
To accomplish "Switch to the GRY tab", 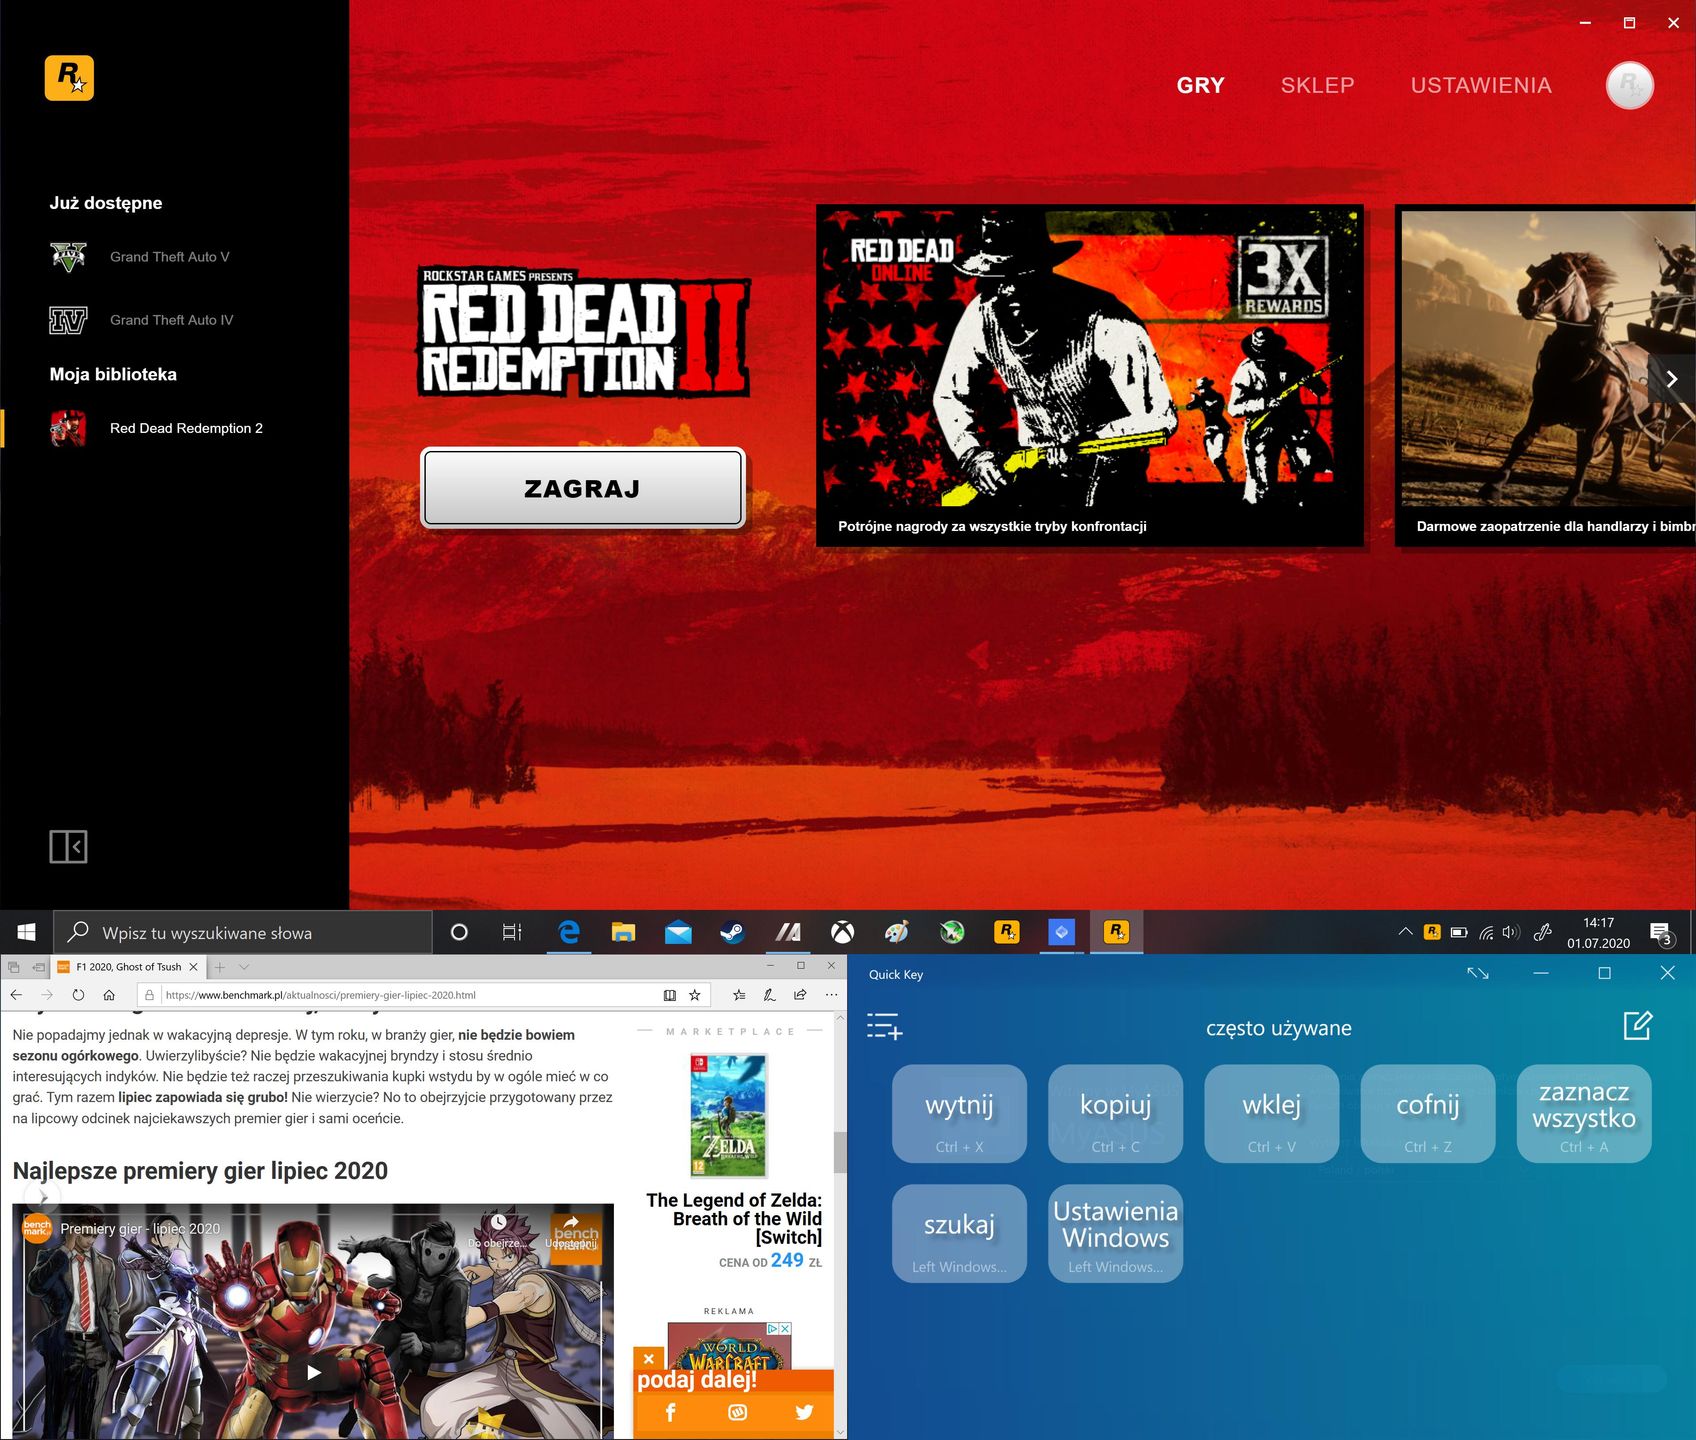I will 1200,85.
